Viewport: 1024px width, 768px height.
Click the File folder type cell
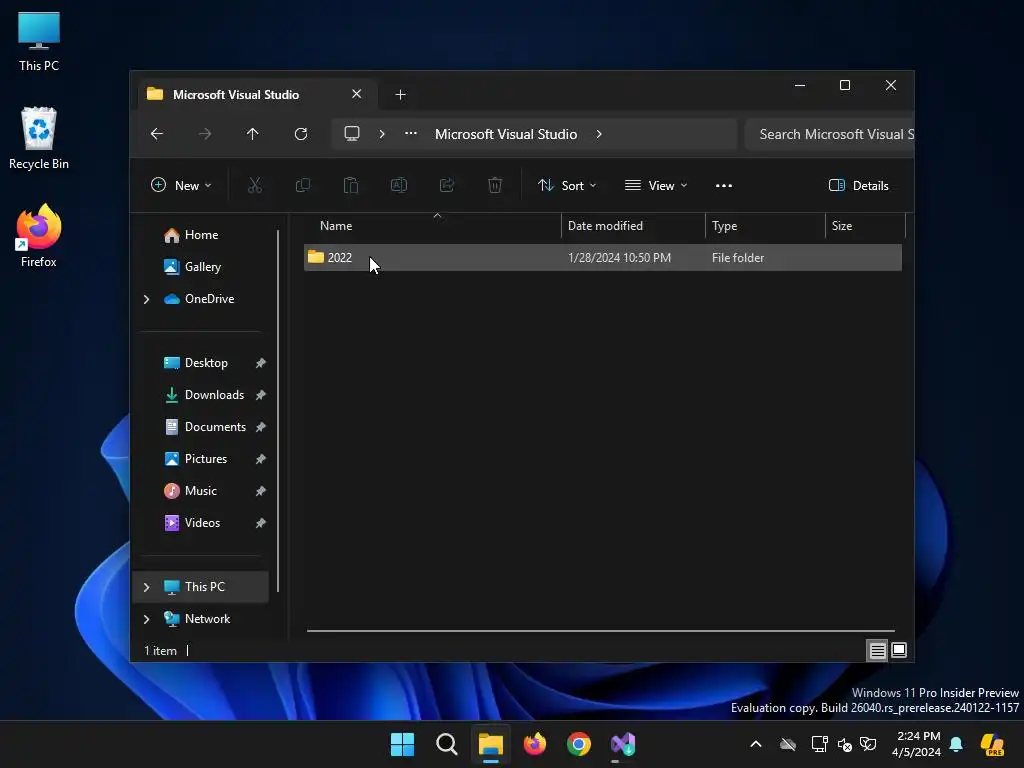click(738, 258)
